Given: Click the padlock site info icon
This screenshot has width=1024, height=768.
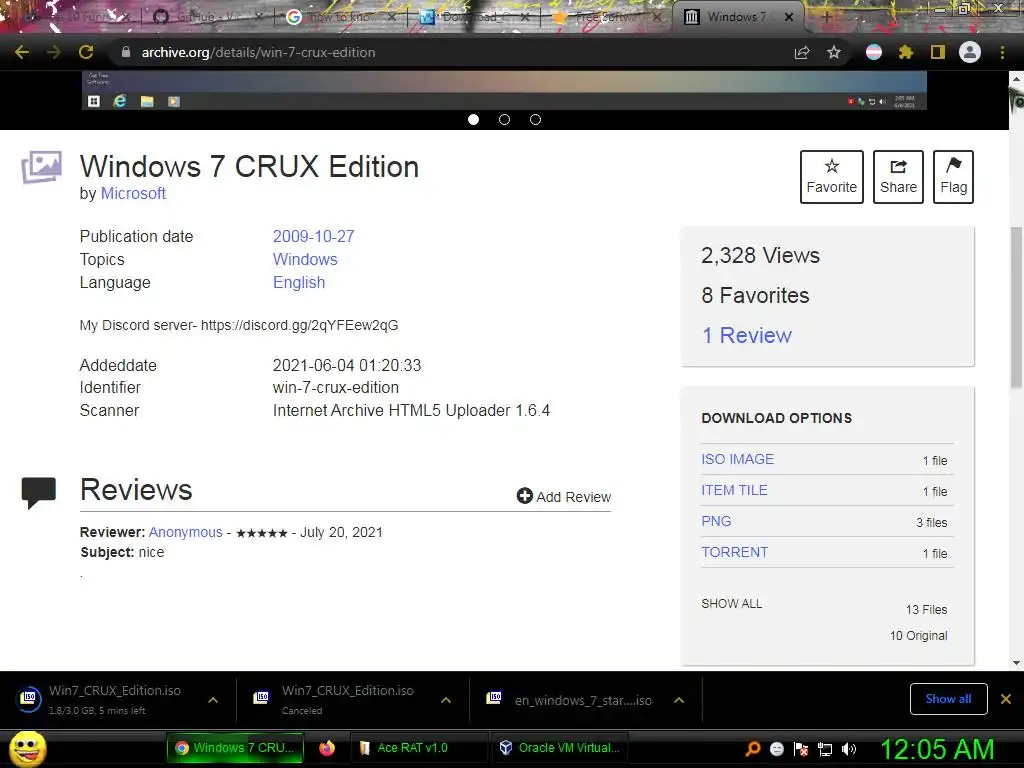Looking at the screenshot, I should (126, 52).
